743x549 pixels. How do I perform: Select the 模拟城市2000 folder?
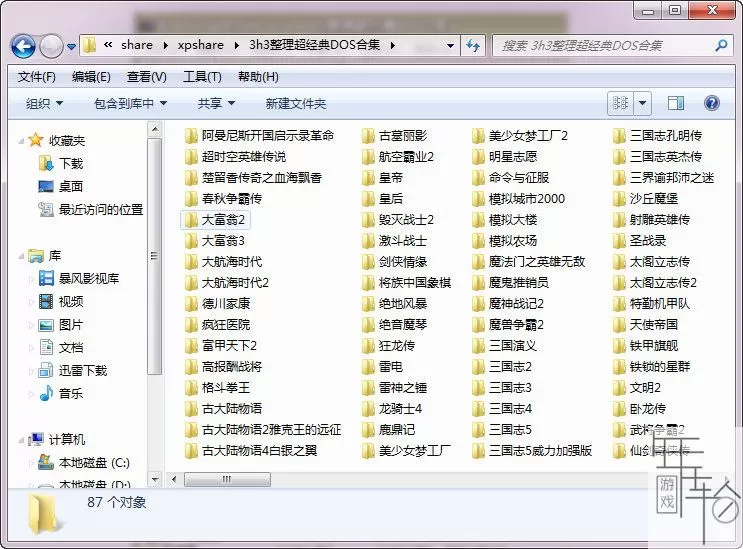point(518,198)
